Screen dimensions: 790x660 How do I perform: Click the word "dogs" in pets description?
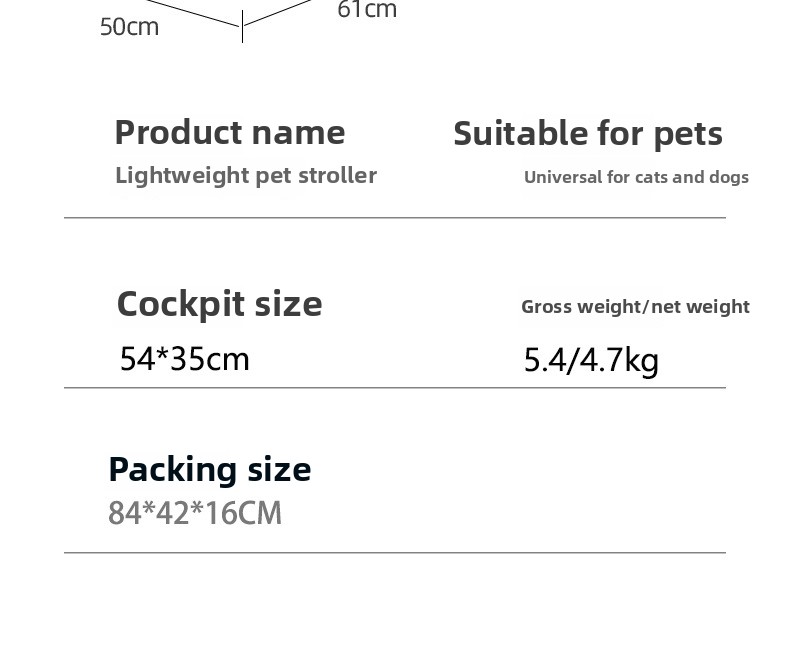tap(729, 177)
